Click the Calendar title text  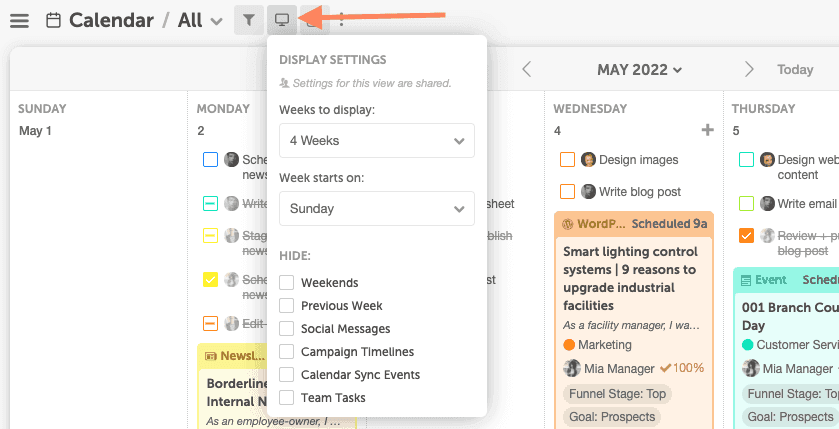pos(111,21)
